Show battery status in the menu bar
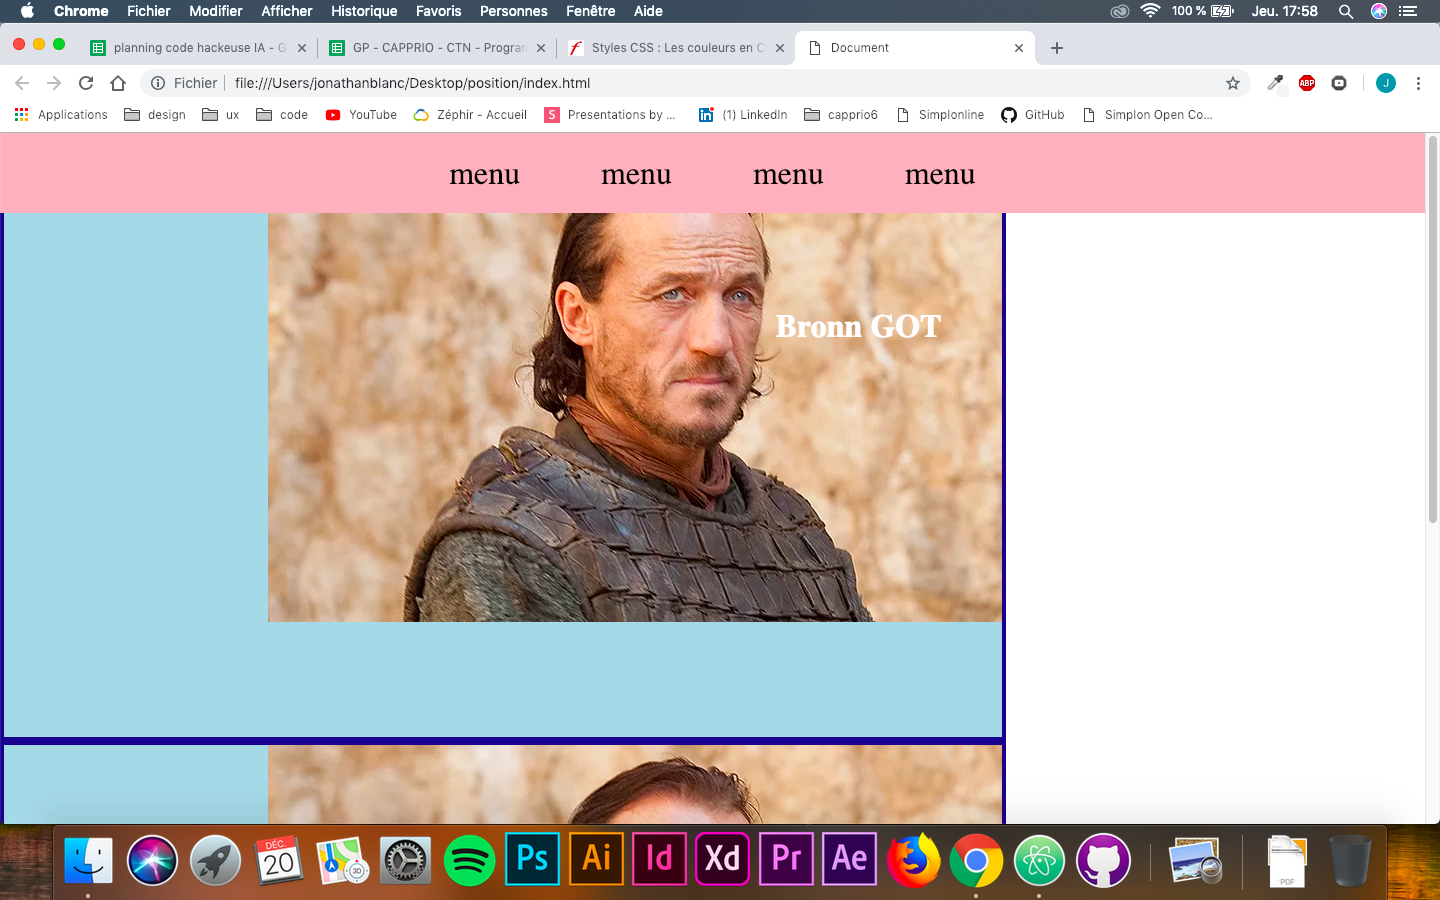The width and height of the screenshot is (1440, 900). point(1203,11)
